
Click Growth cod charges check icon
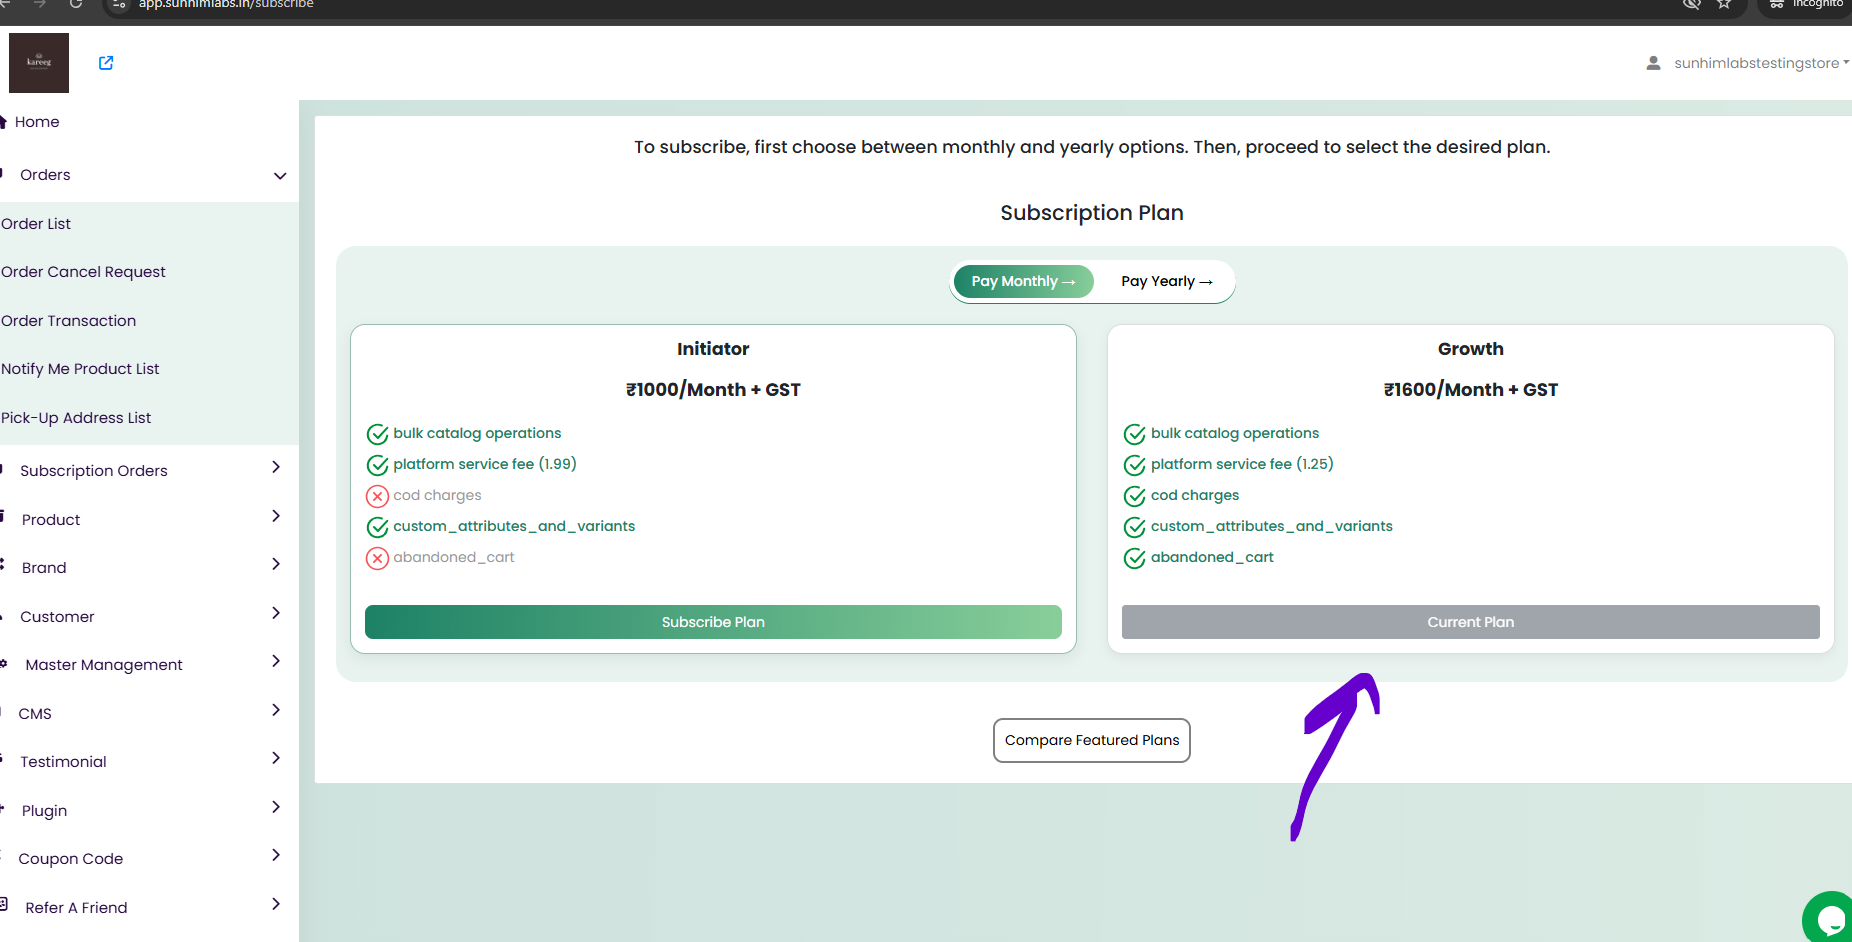[1134, 496]
